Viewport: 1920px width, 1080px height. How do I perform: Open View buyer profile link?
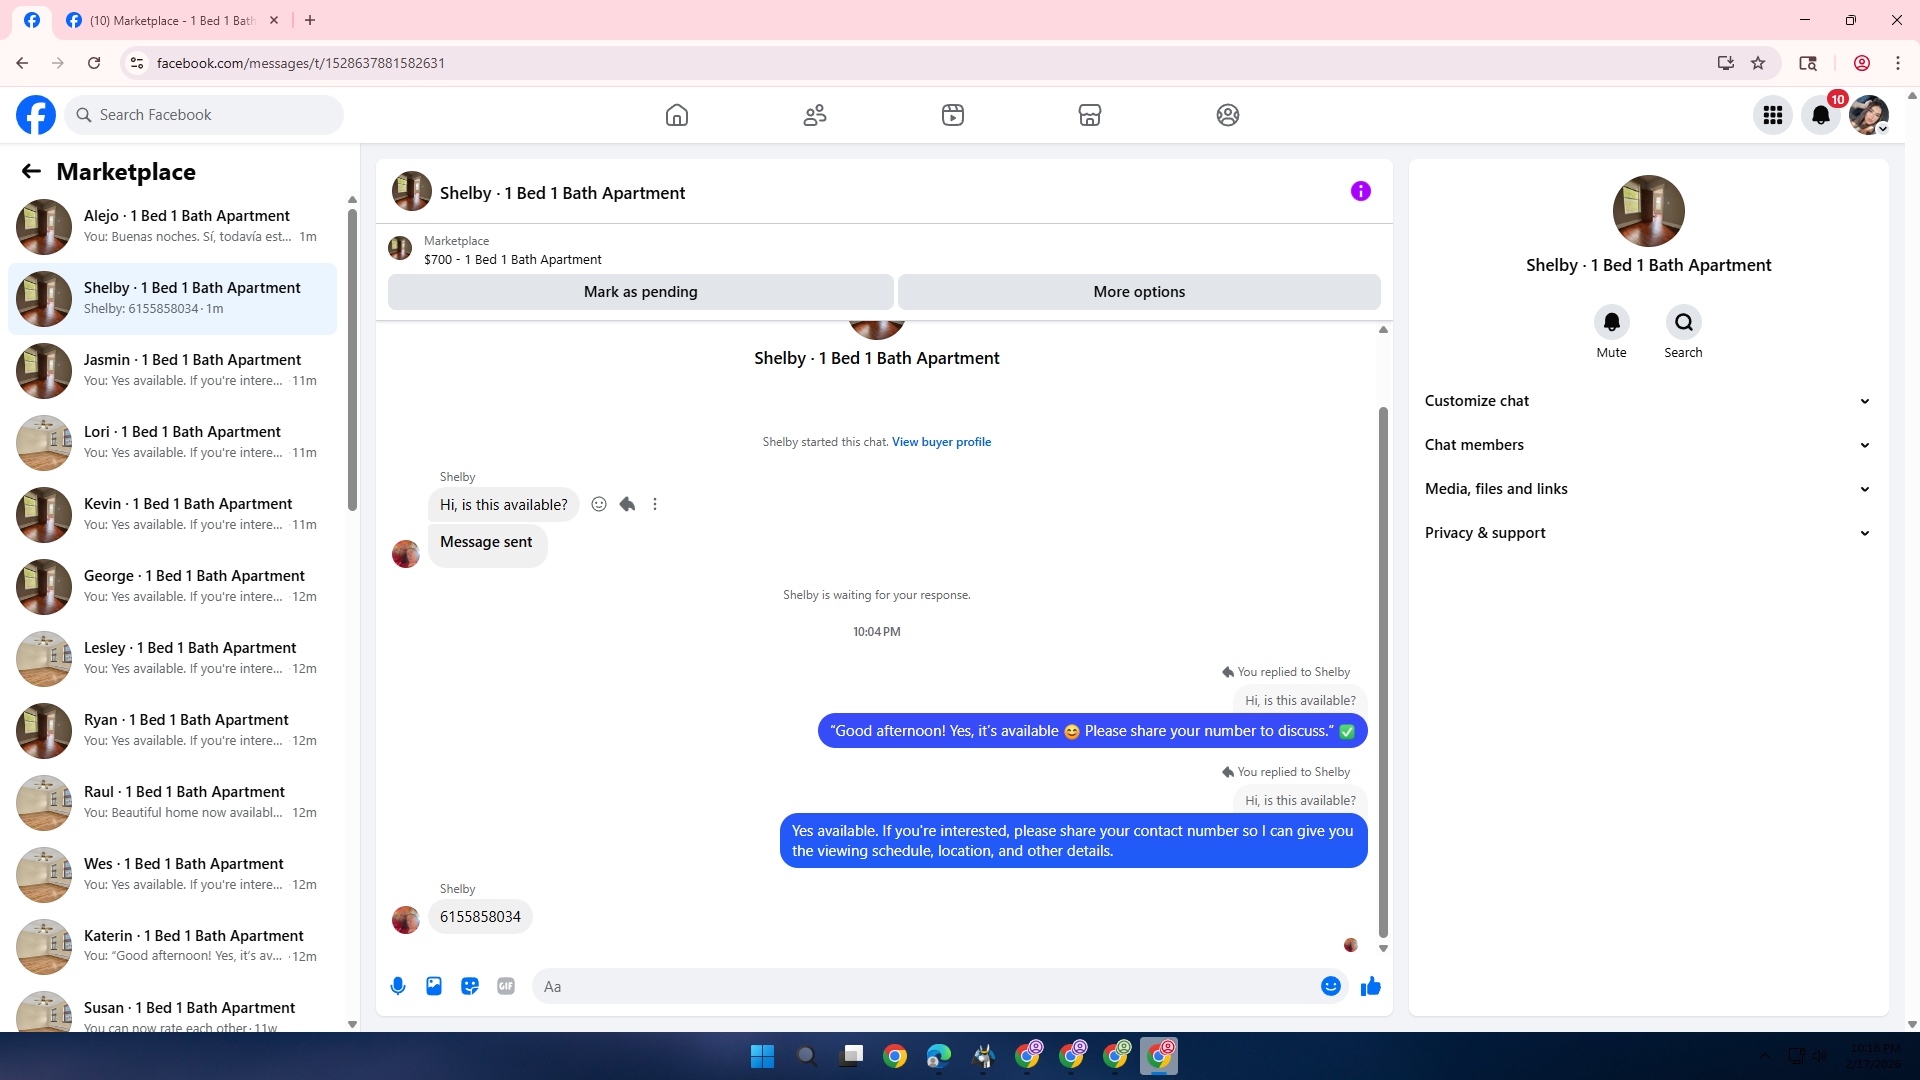point(941,442)
